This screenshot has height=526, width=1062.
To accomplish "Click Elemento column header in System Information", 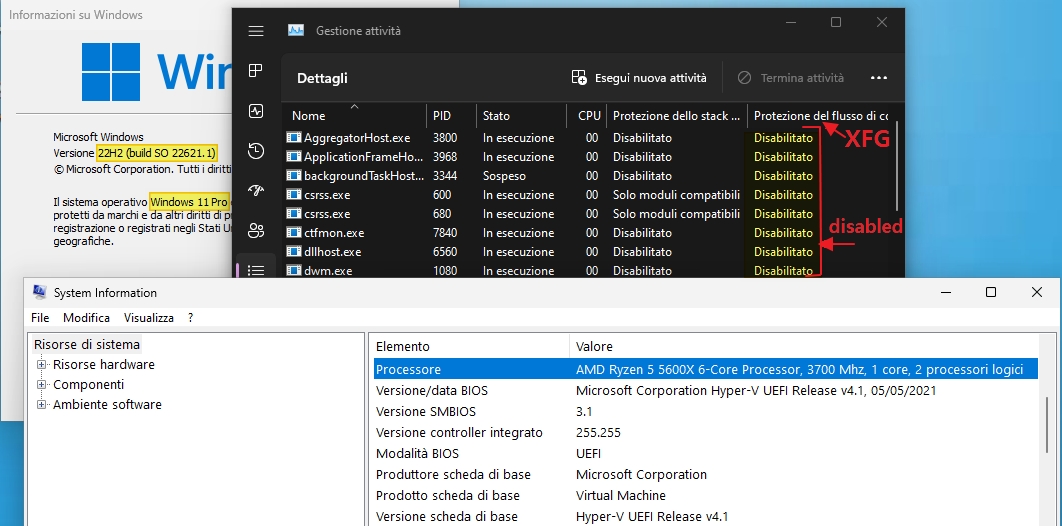I will click(x=471, y=347).
